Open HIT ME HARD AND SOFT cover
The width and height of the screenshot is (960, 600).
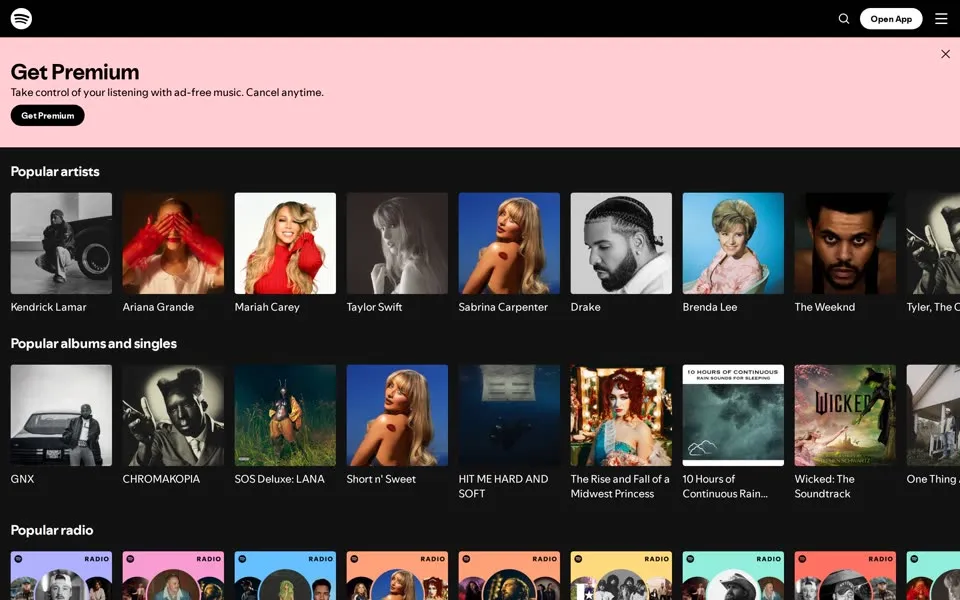pos(509,415)
